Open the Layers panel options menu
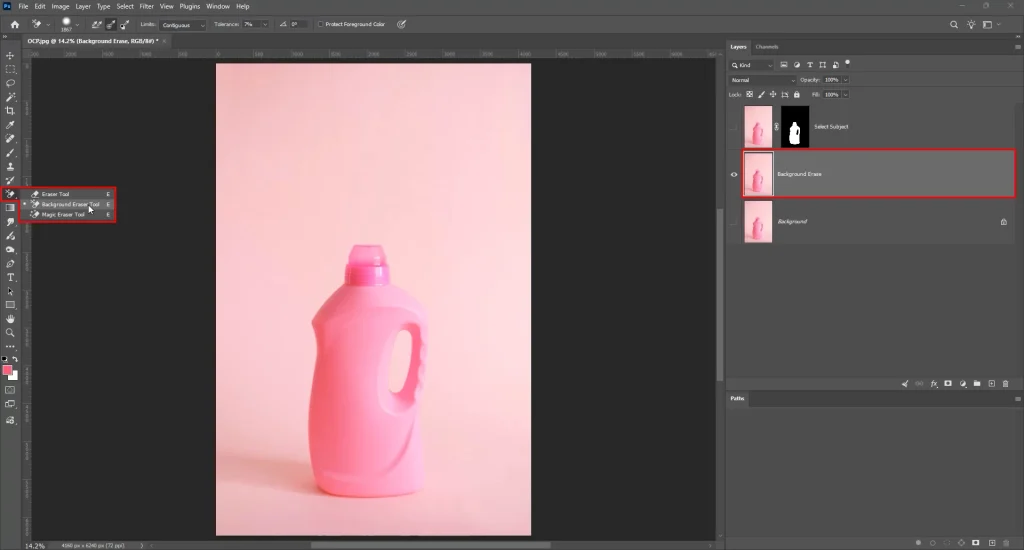The height and width of the screenshot is (550, 1024). (1017, 47)
